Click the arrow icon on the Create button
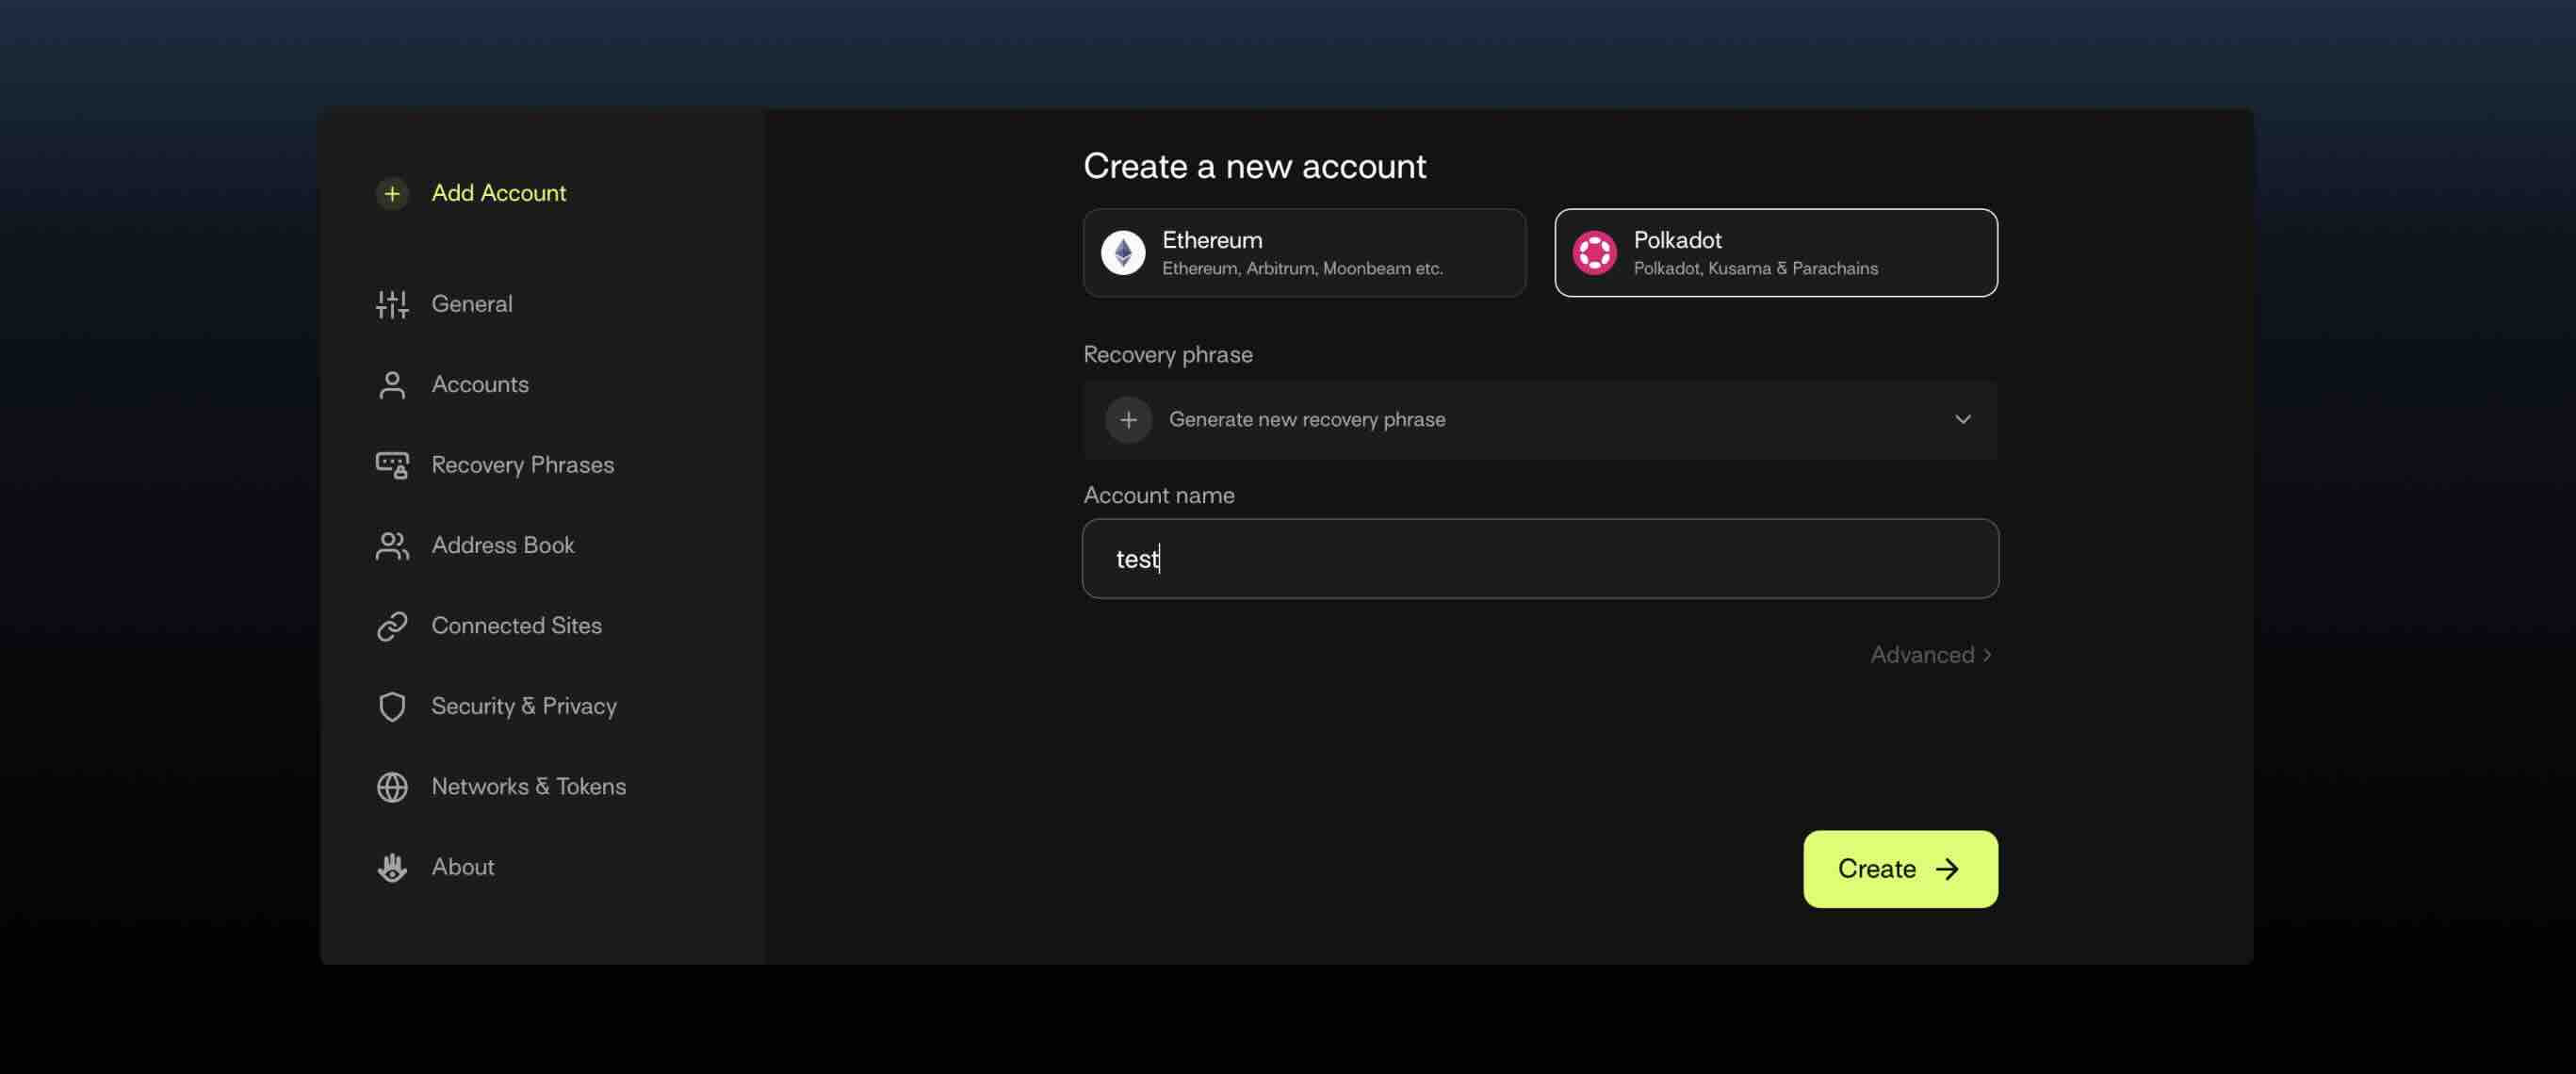Viewport: 2576px width, 1074px height. (1947, 869)
